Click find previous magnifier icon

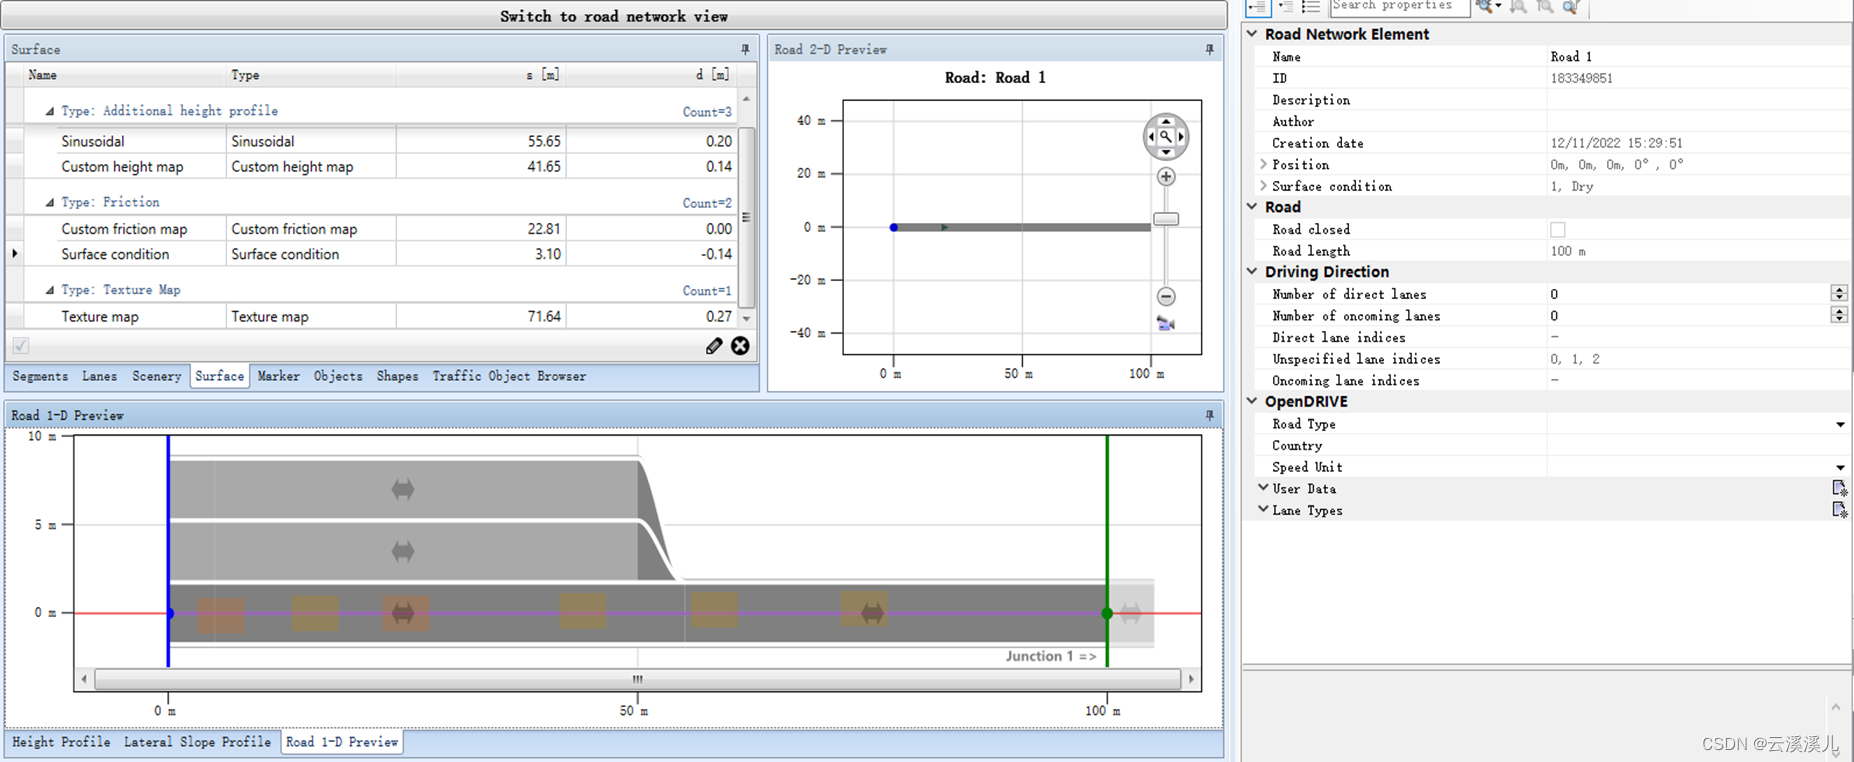(1545, 7)
